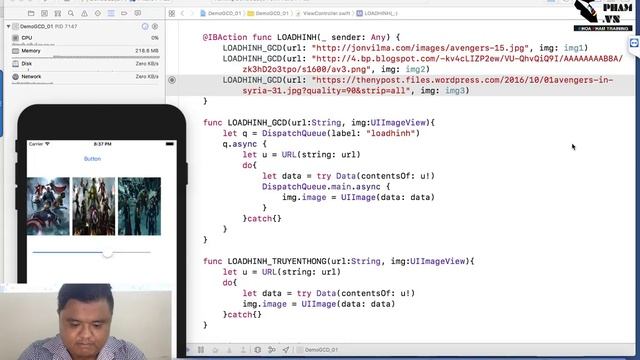Viewport: 640px width, 360px height.
Task: Open the related items grid menu
Action: coord(172,13)
